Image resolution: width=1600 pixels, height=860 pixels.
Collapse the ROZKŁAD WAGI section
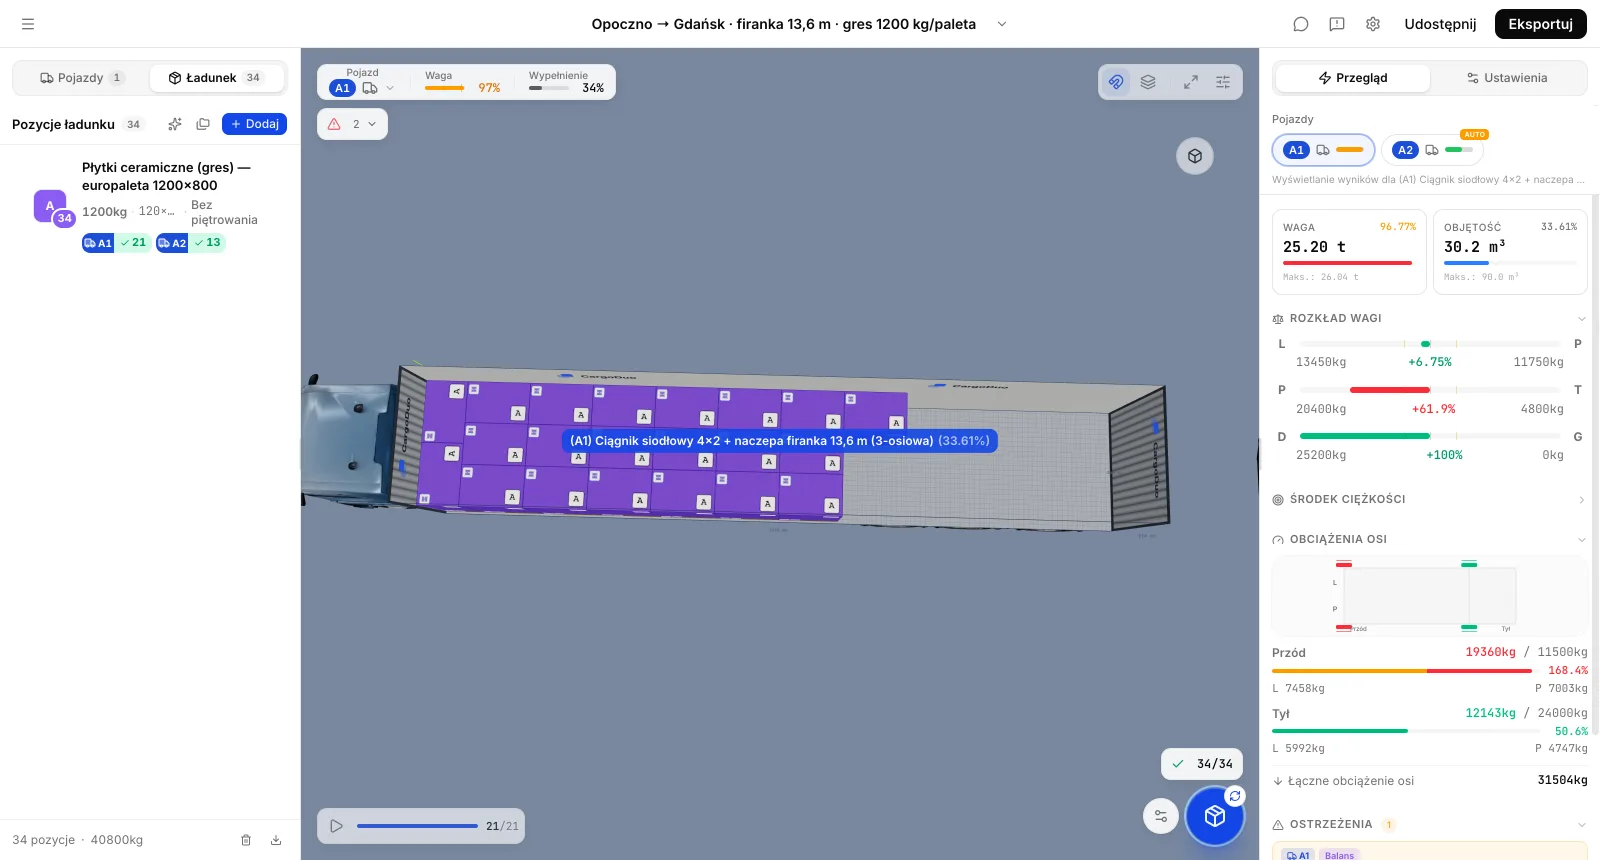pos(1429,318)
